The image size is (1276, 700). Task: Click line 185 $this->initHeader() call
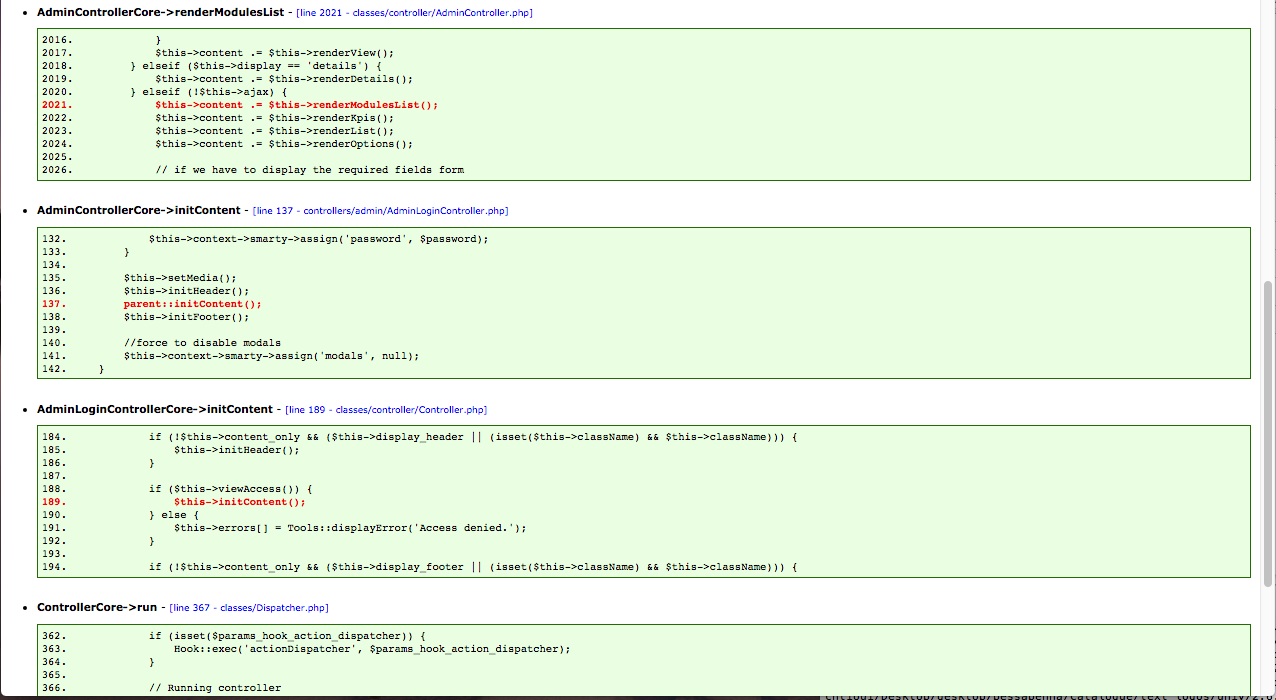tap(236, 450)
